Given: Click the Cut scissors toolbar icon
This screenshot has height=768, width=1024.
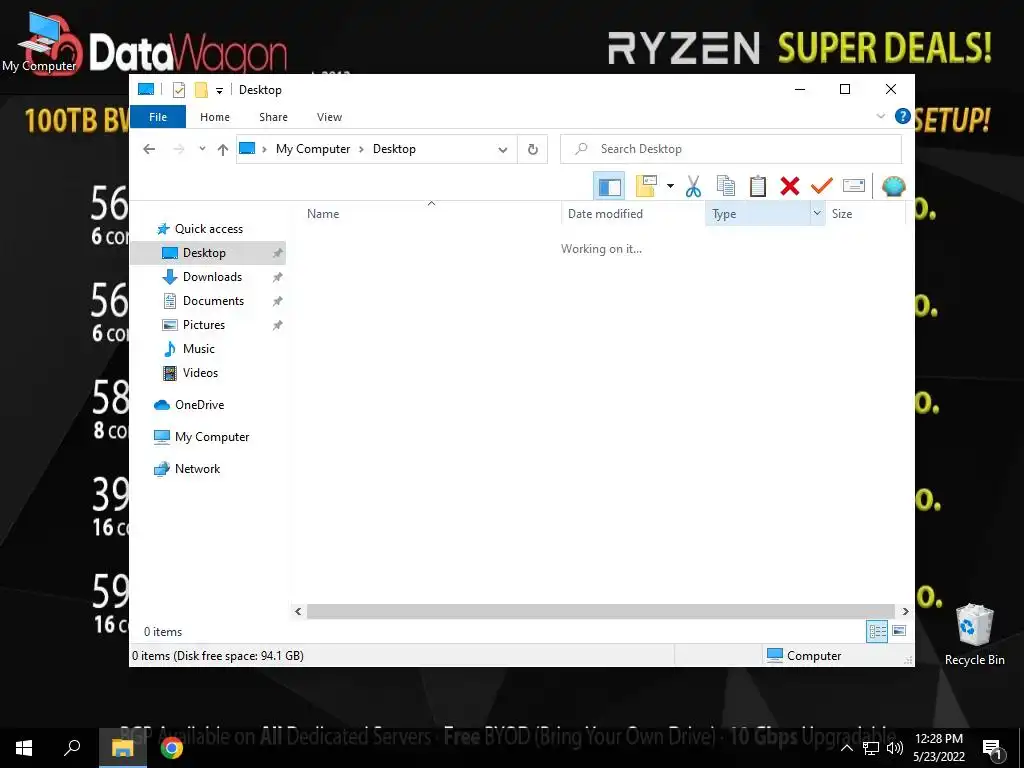Looking at the screenshot, I should coord(693,186).
